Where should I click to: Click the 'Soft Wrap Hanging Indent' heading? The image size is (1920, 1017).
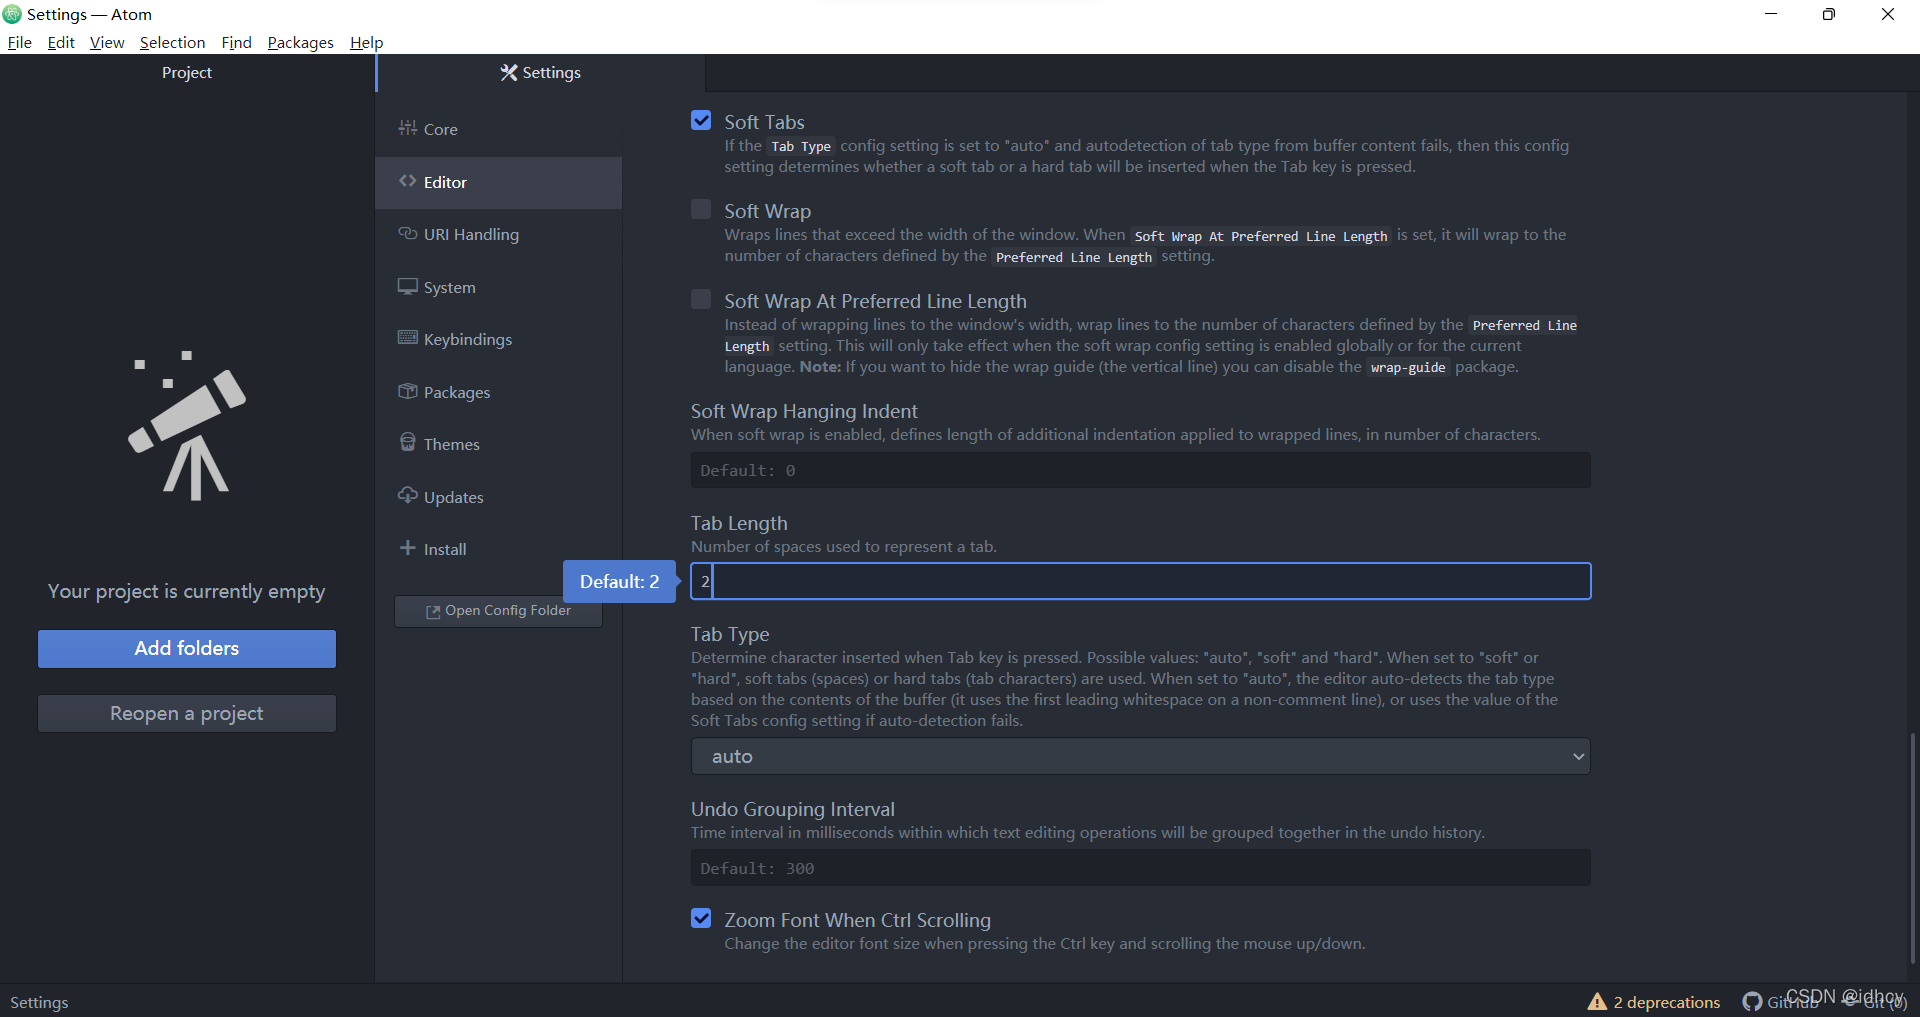pyautogui.click(x=804, y=411)
